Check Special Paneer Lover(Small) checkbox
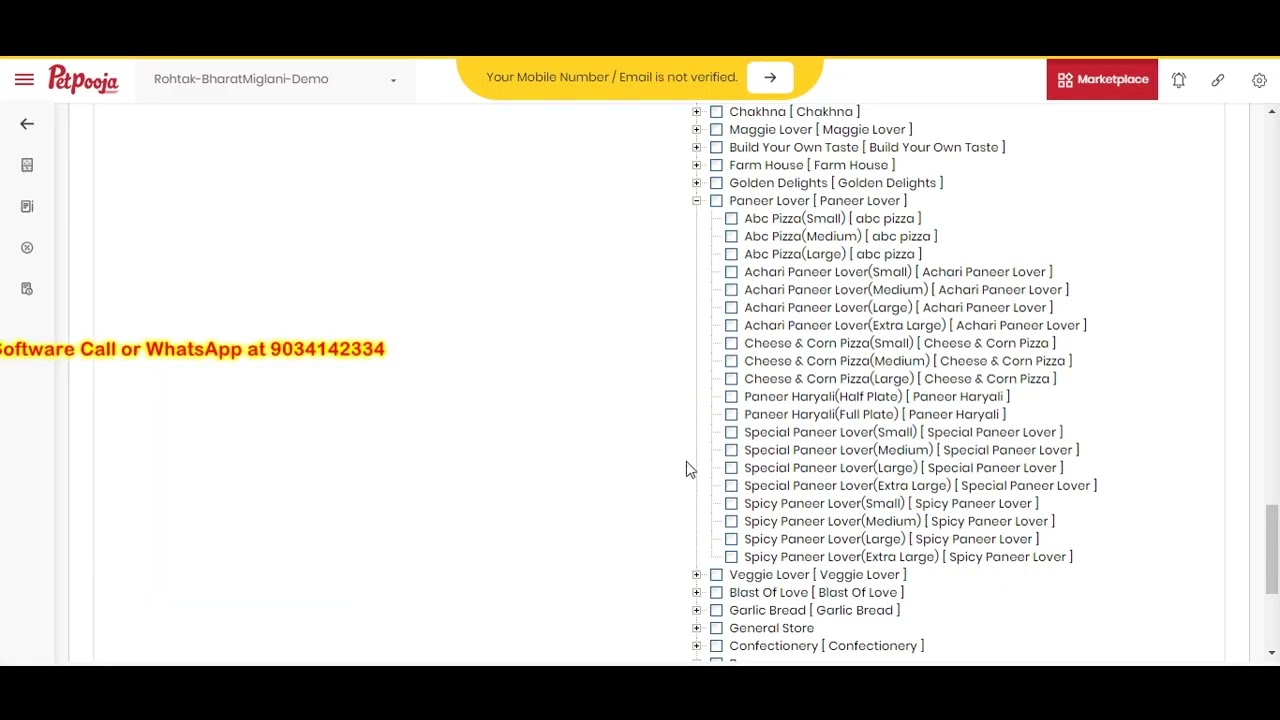 pyautogui.click(x=731, y=433)
